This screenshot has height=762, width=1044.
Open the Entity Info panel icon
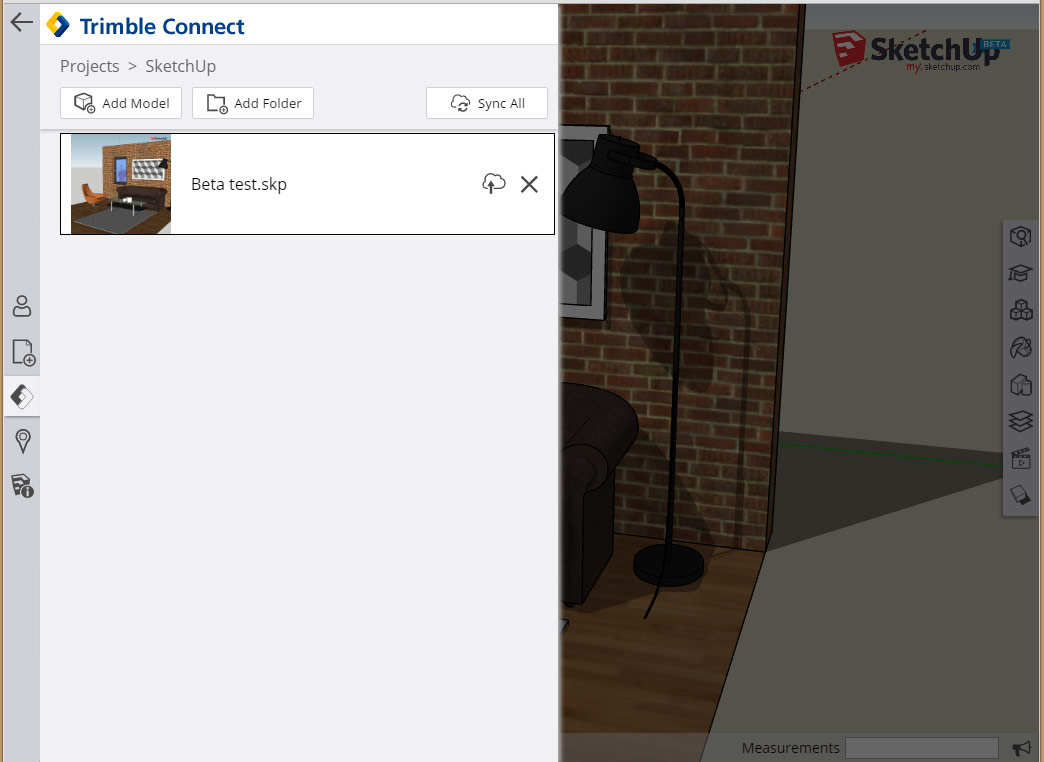(1021, 236)
